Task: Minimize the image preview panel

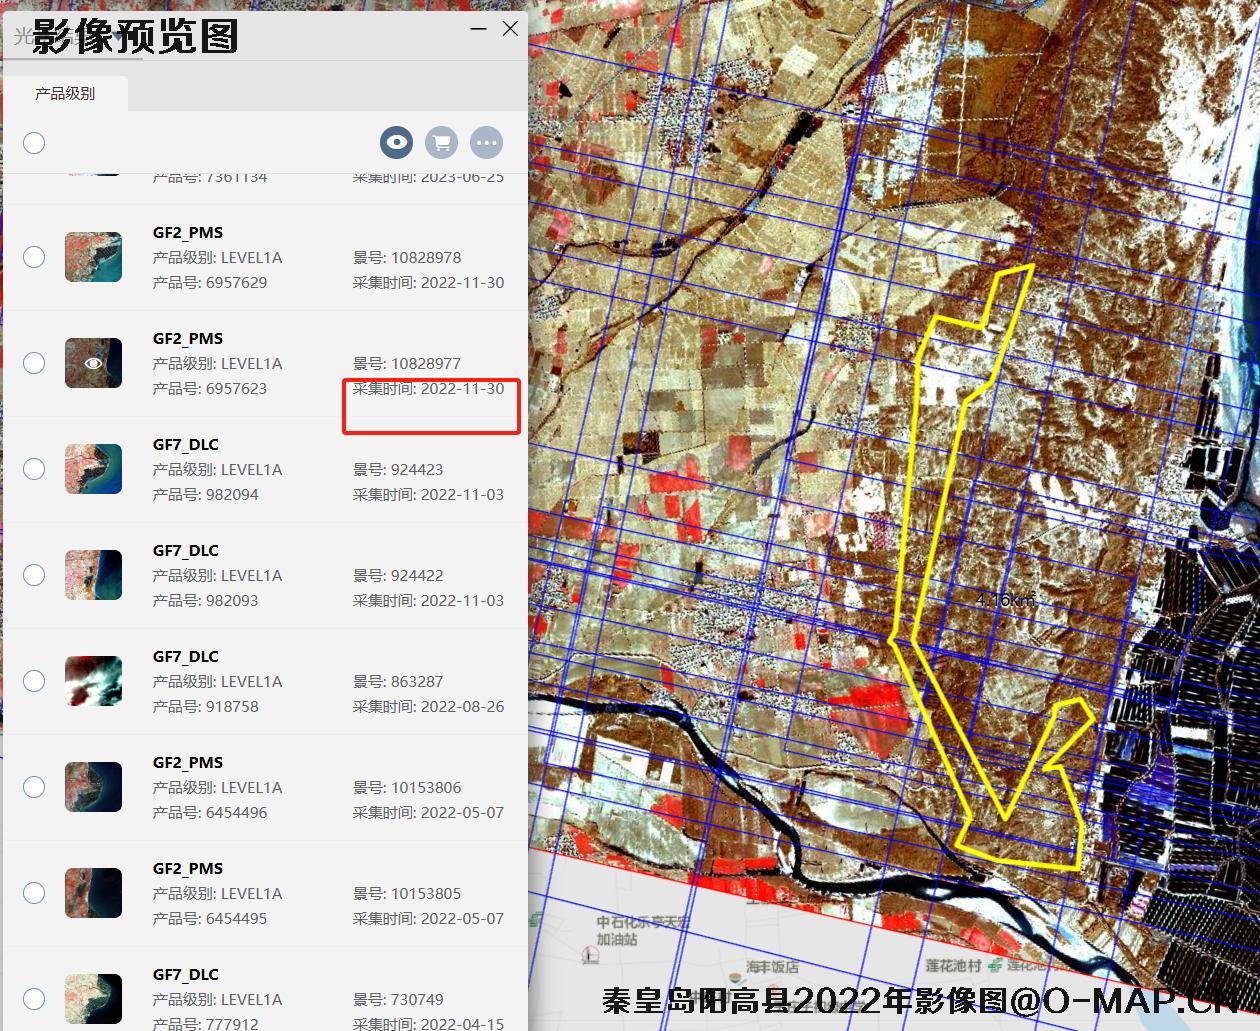Action: coord(479,29)
